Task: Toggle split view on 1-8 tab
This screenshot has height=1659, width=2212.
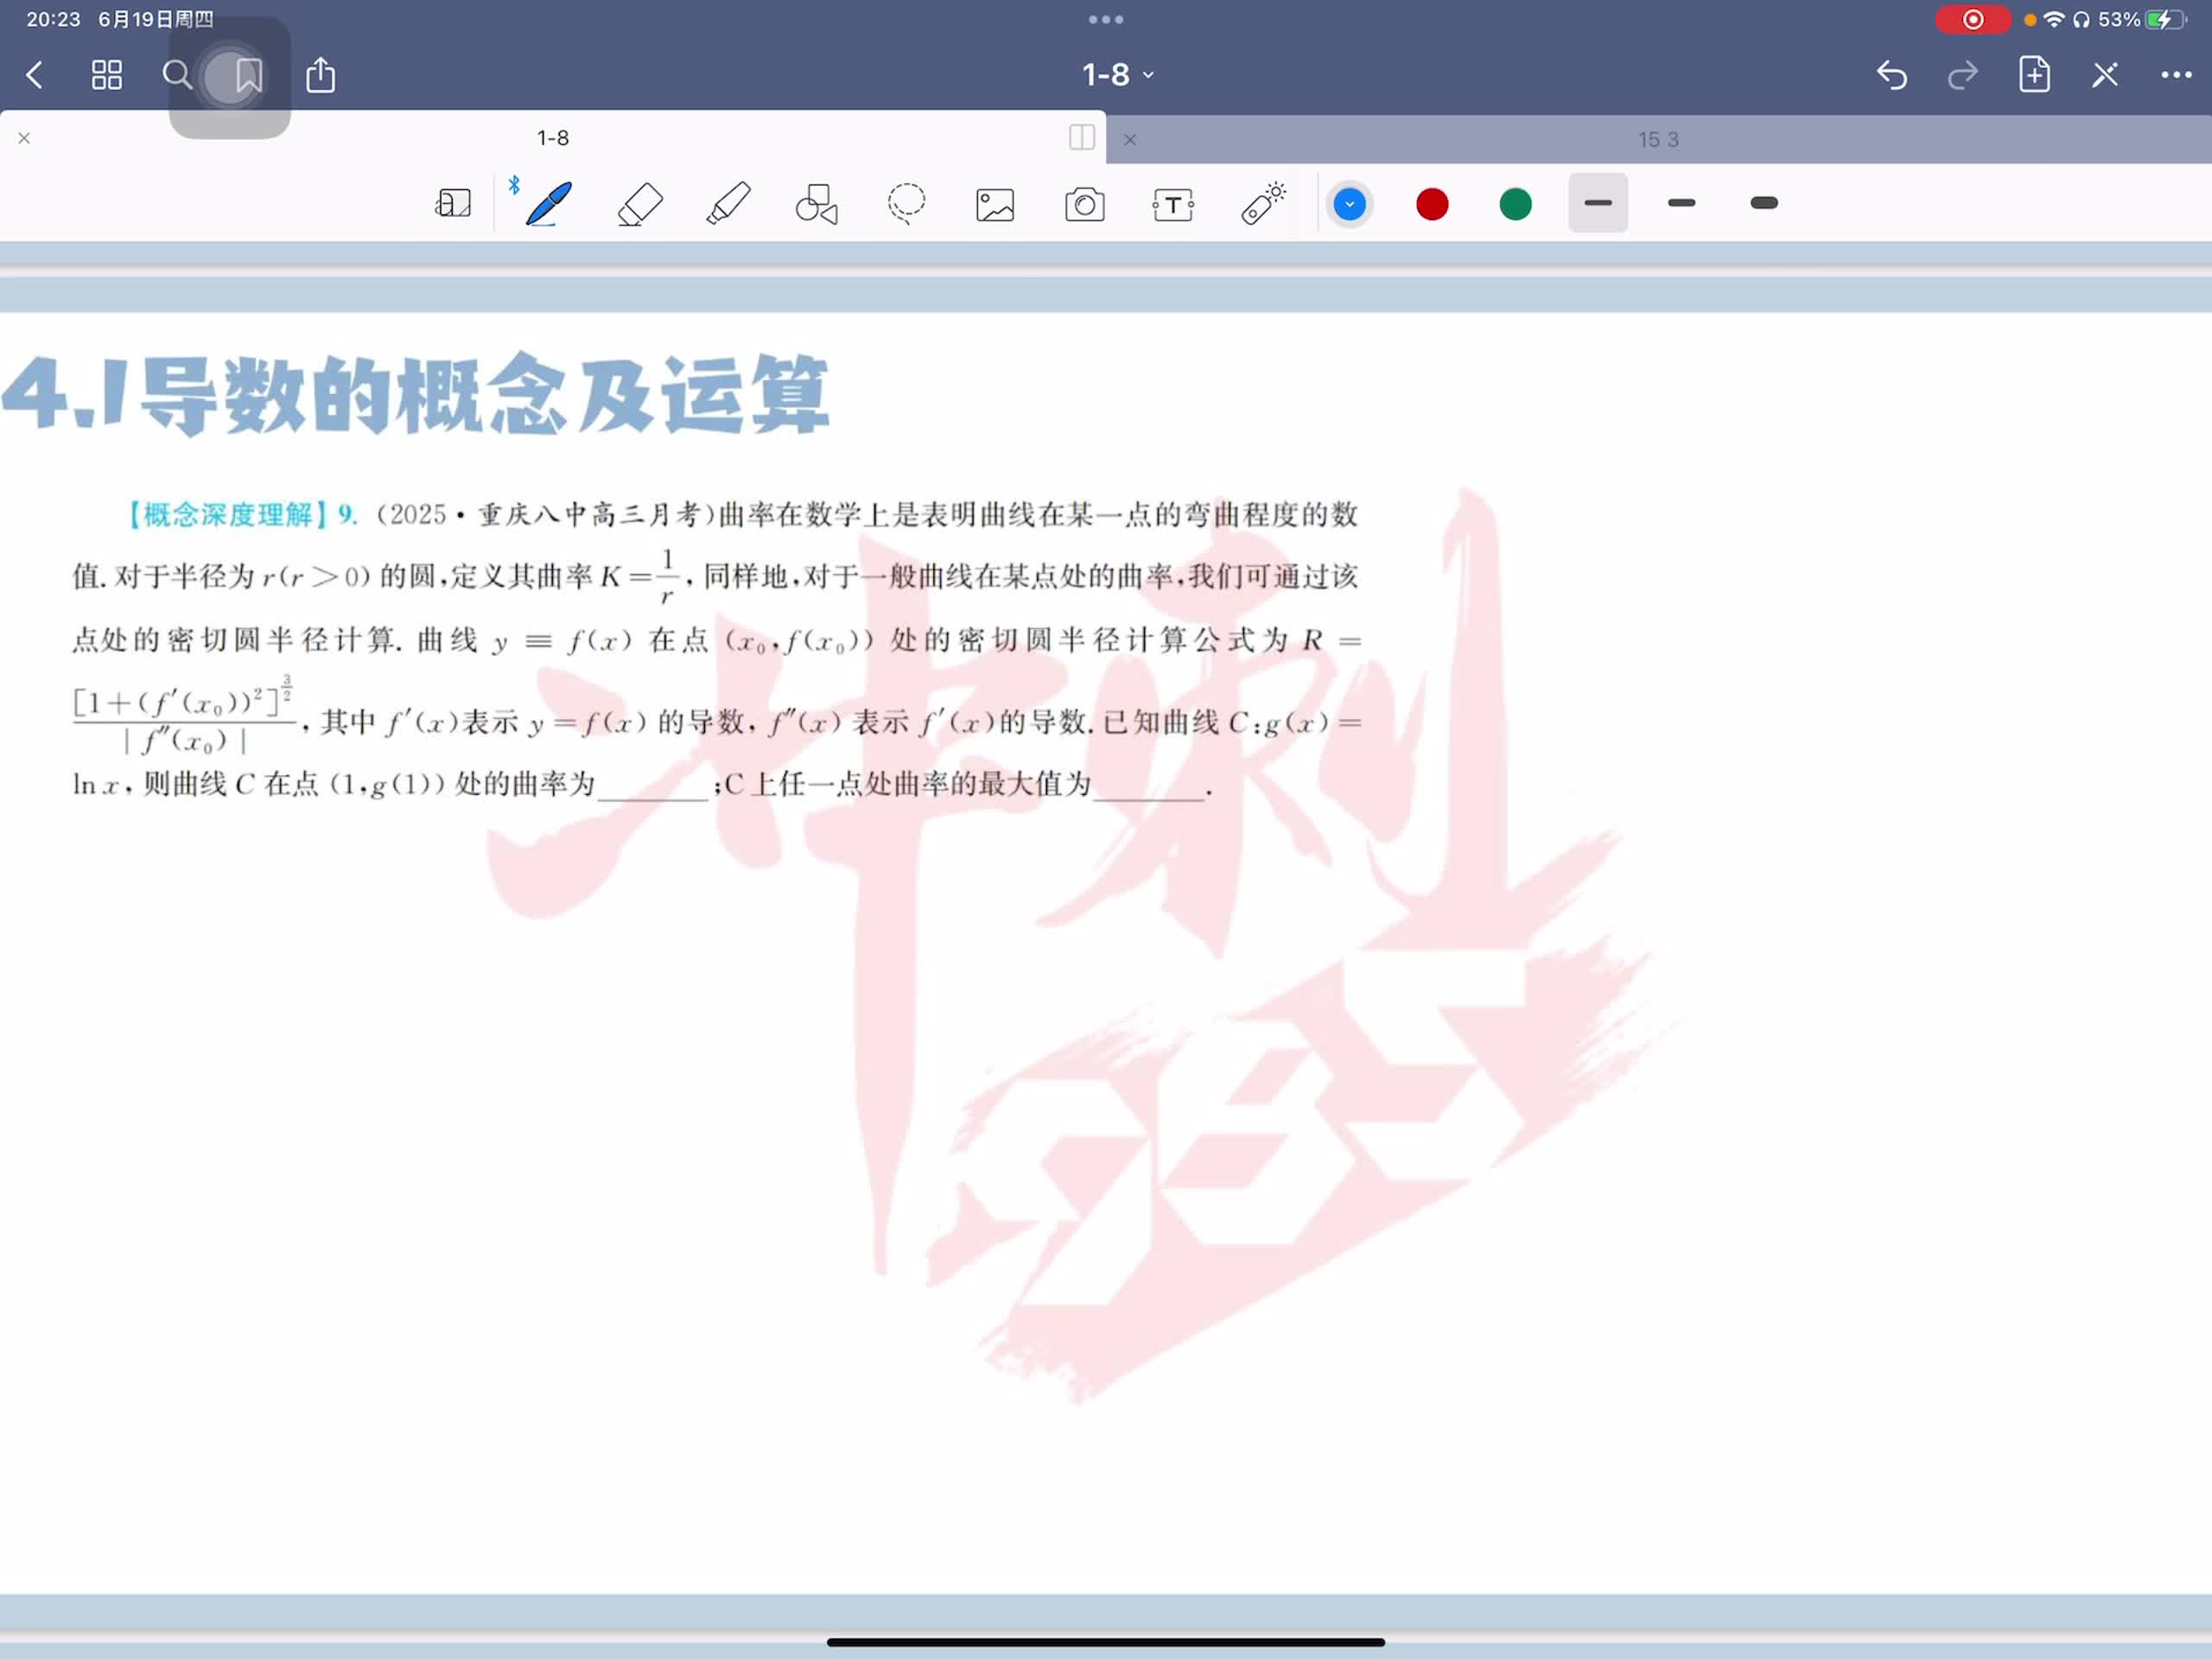Action: click(1081, 137)
